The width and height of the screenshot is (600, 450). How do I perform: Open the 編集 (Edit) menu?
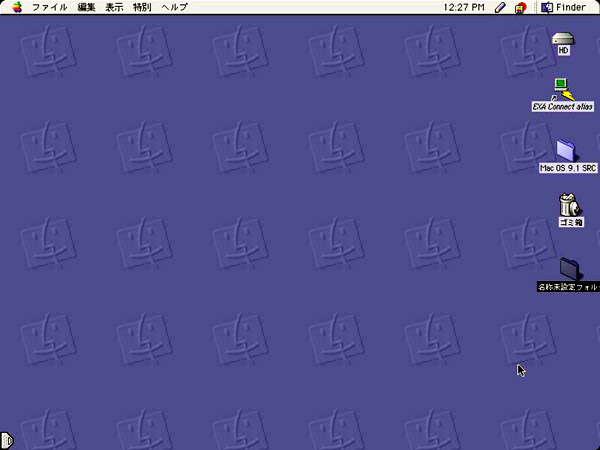click(86, 7)
